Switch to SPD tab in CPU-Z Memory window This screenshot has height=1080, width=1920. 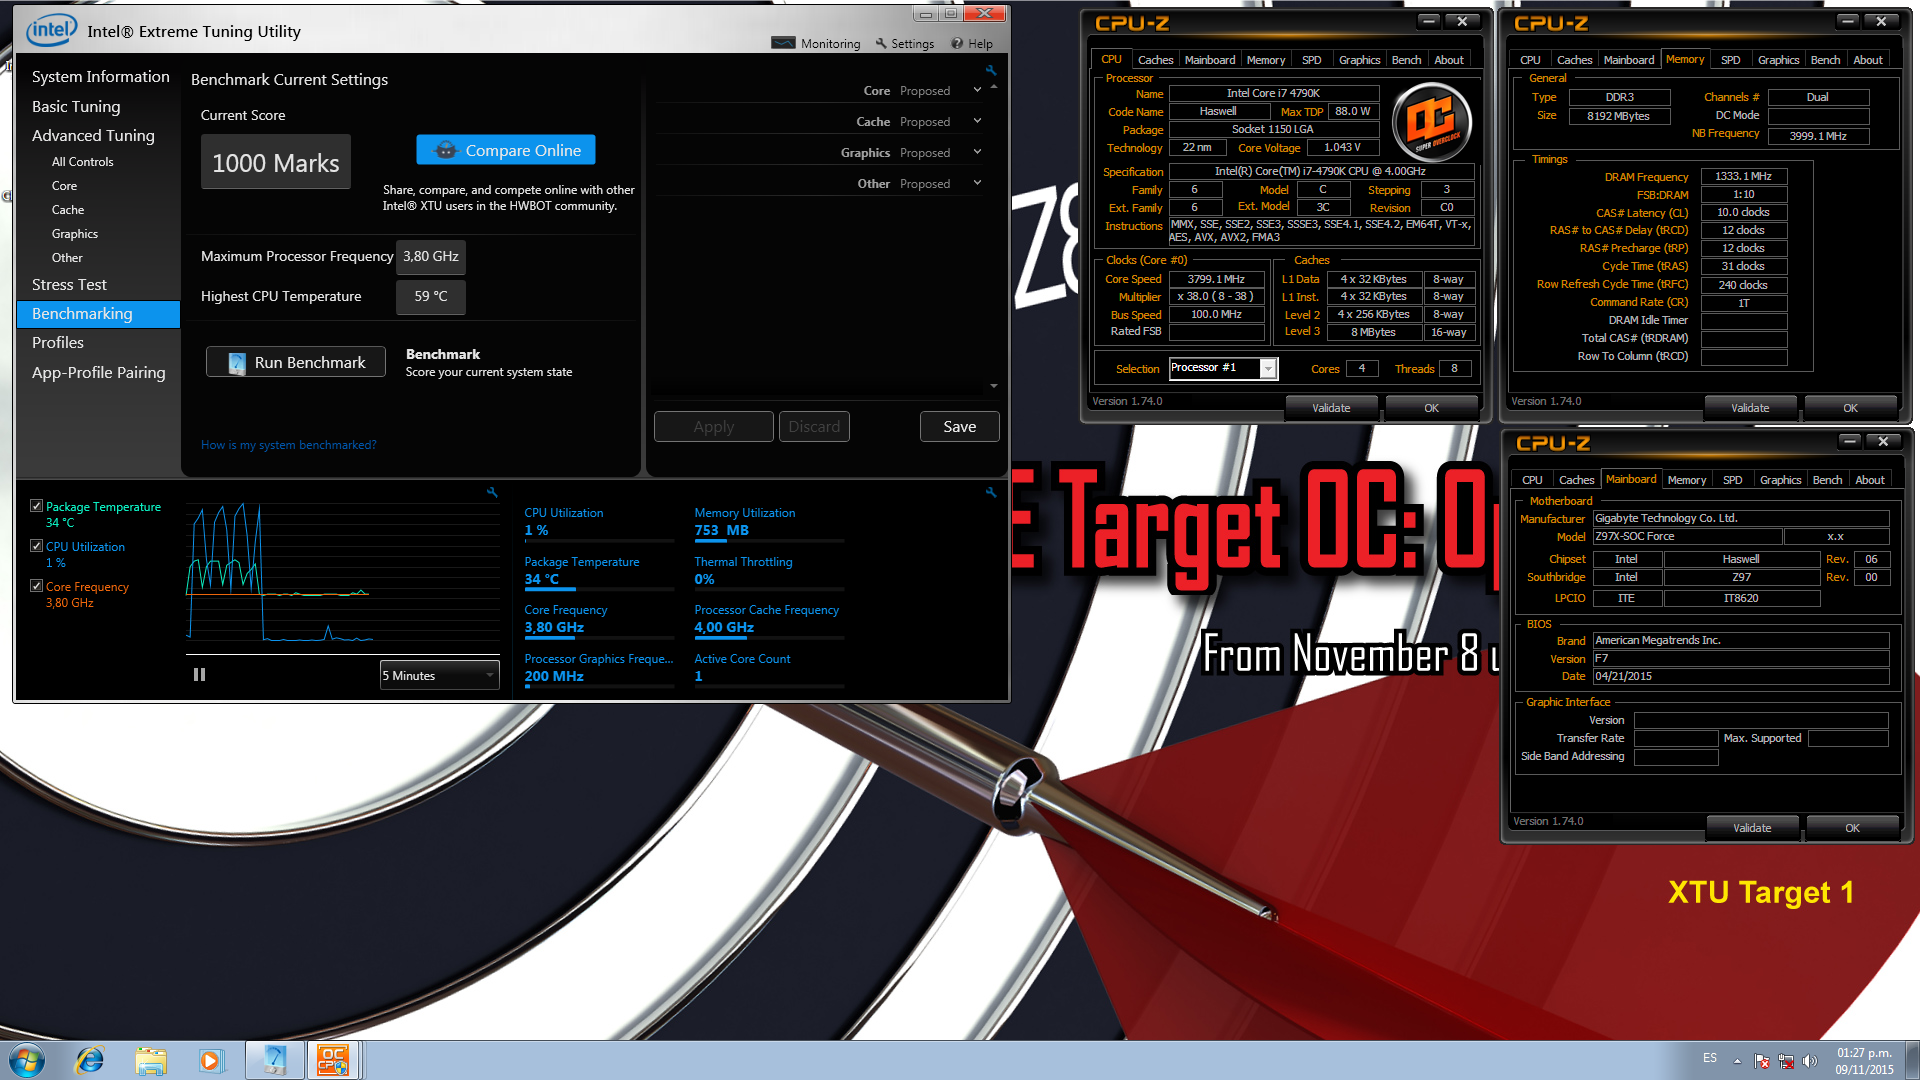pos(1730,60)
